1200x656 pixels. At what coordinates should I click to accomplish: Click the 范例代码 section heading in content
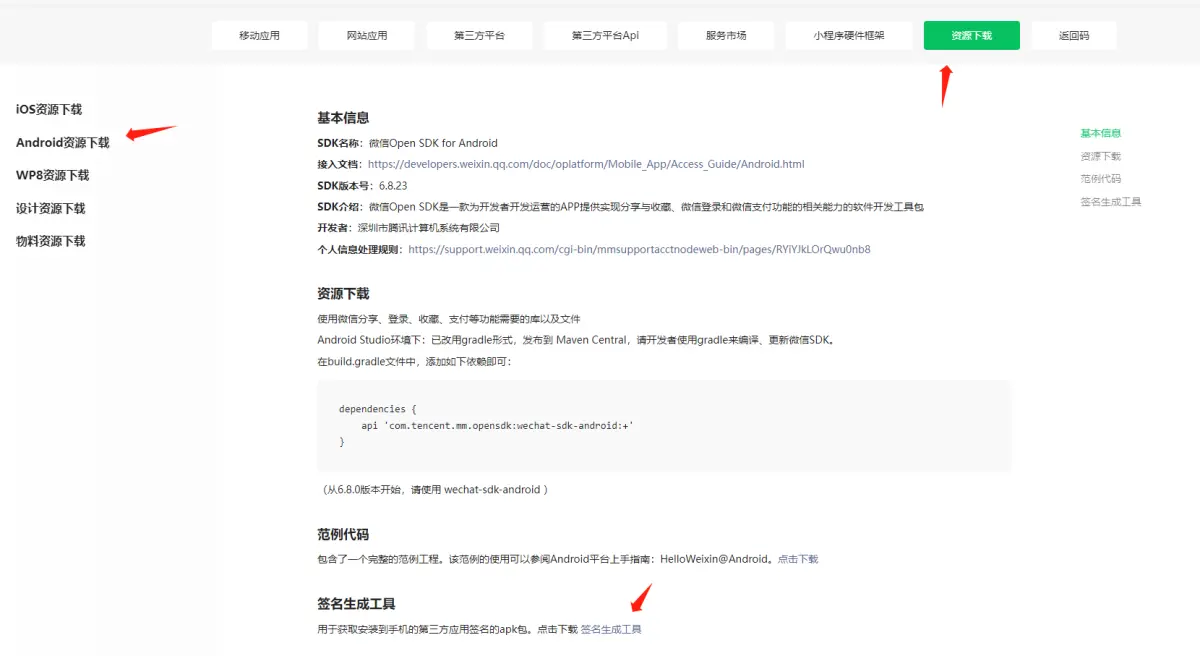click(343, 535)
